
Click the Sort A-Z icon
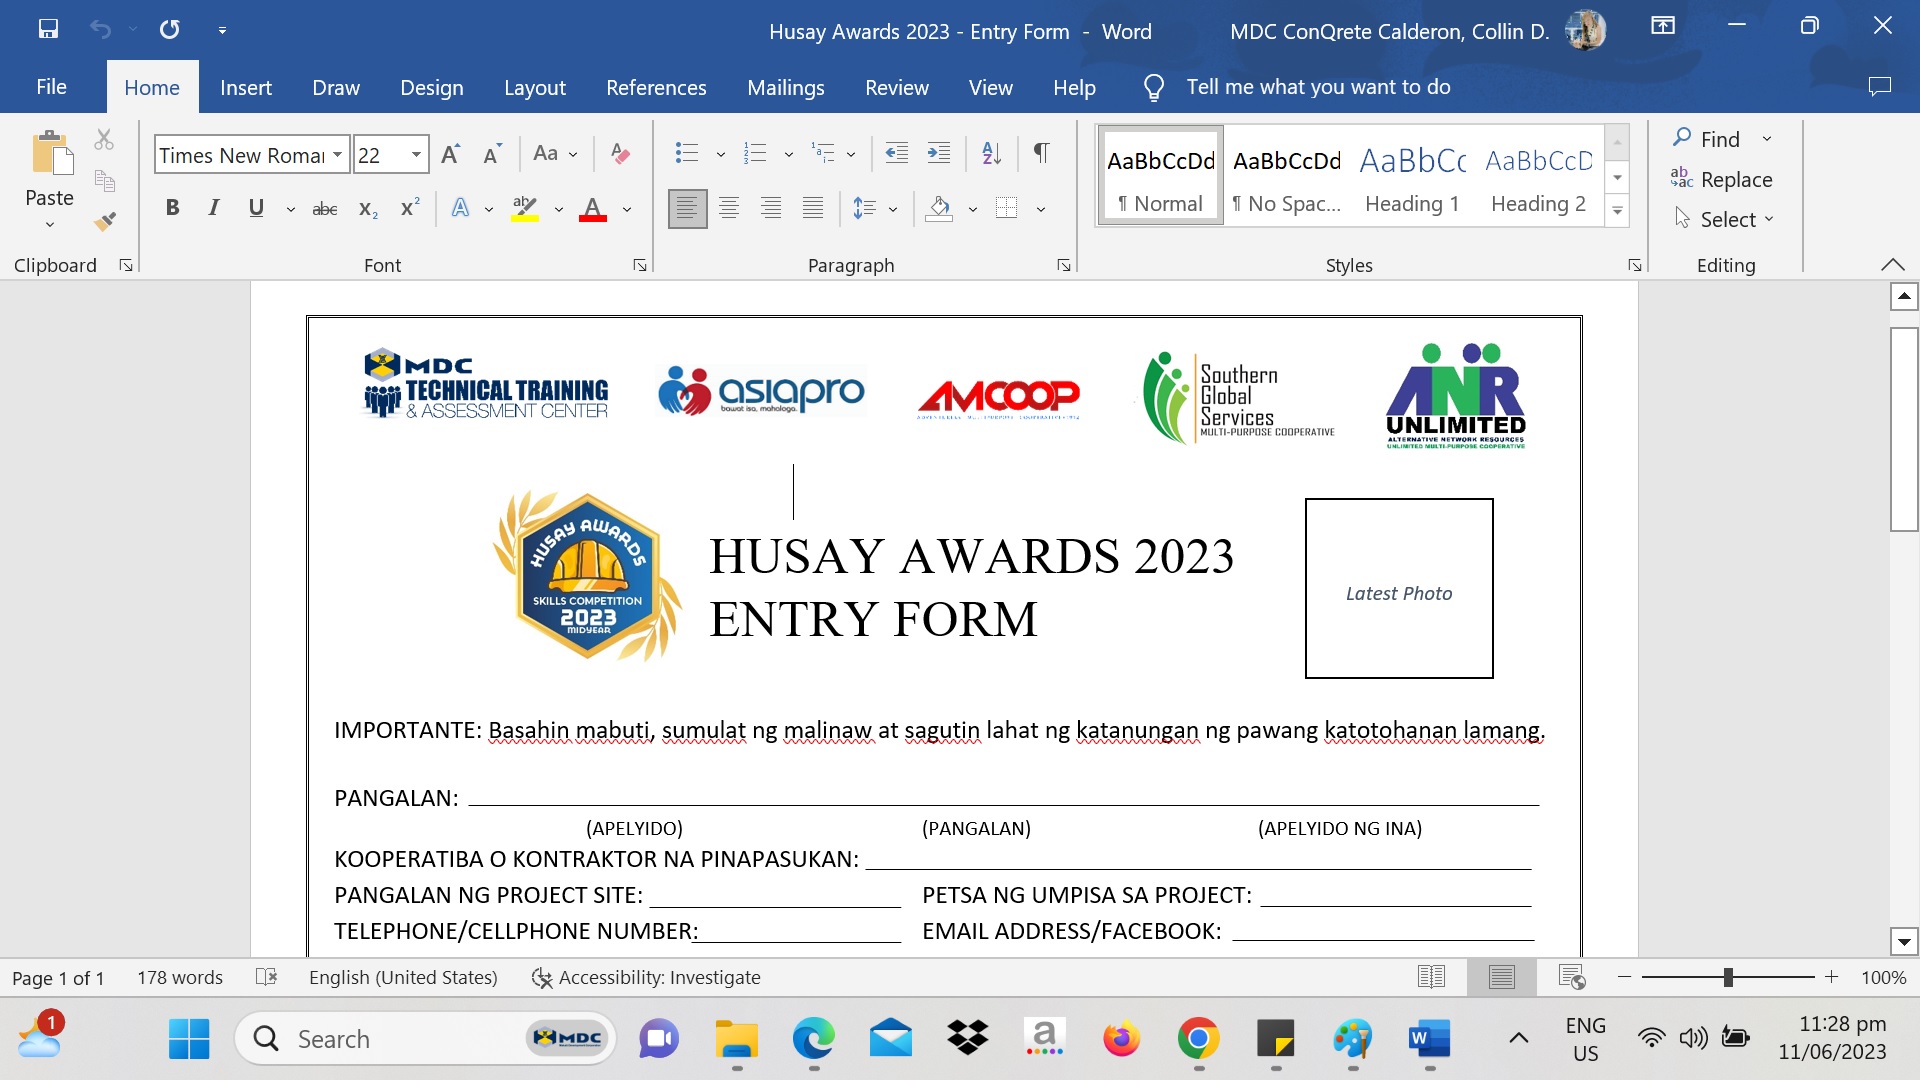point(991,154)
